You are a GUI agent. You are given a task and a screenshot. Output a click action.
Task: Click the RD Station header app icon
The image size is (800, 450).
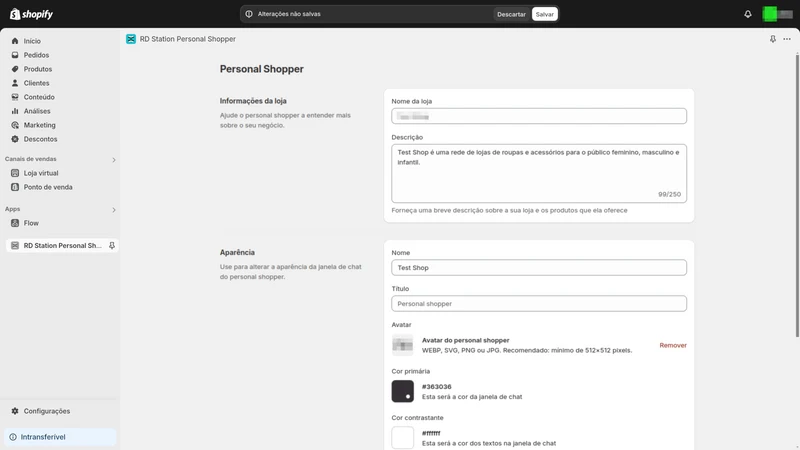[131, 39]
